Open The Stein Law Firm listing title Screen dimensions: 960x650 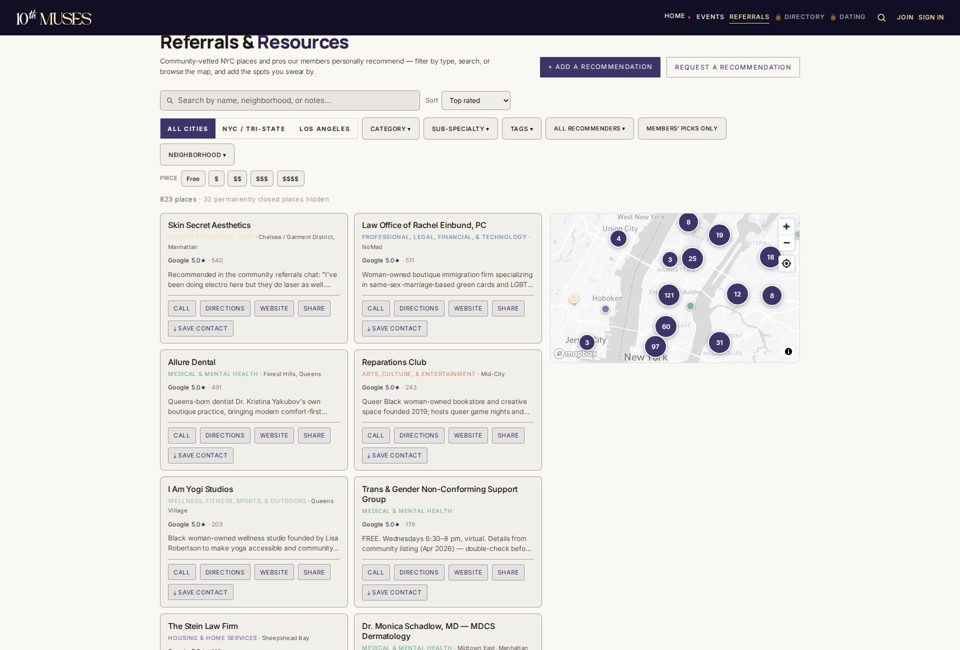click(x=203, y=626)
